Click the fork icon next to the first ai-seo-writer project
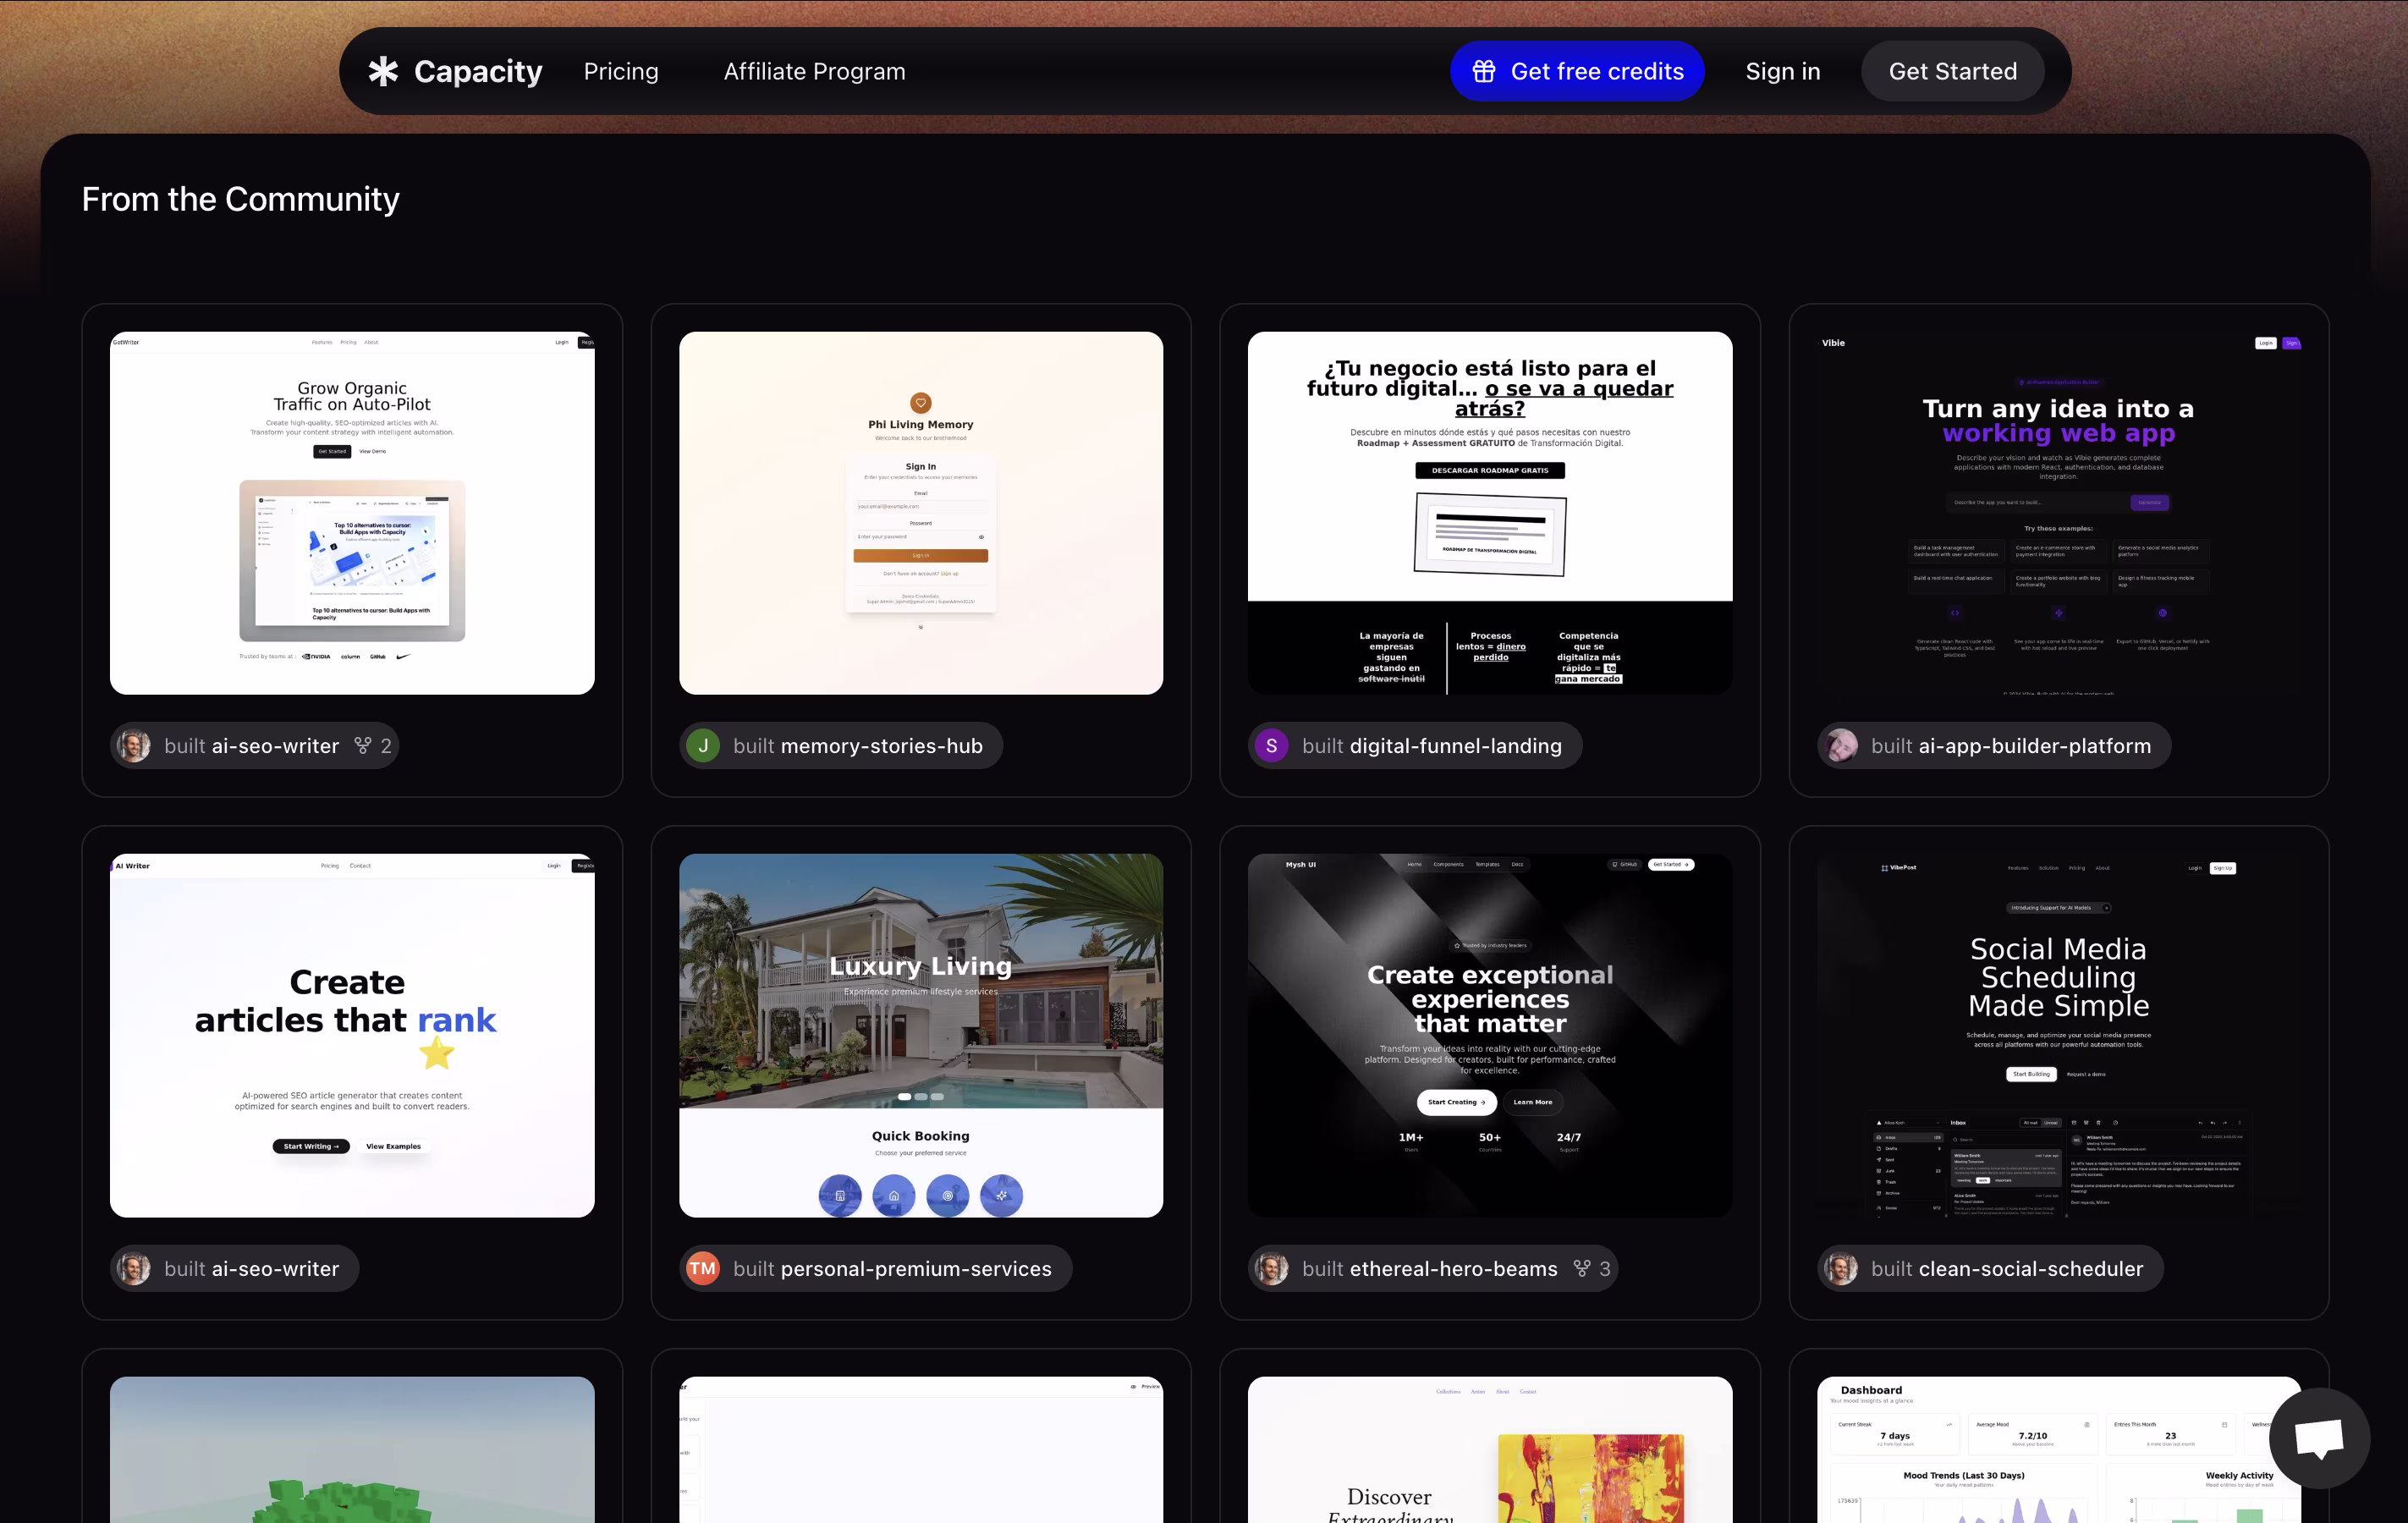 pyautogui.click(x=363, y=746)
